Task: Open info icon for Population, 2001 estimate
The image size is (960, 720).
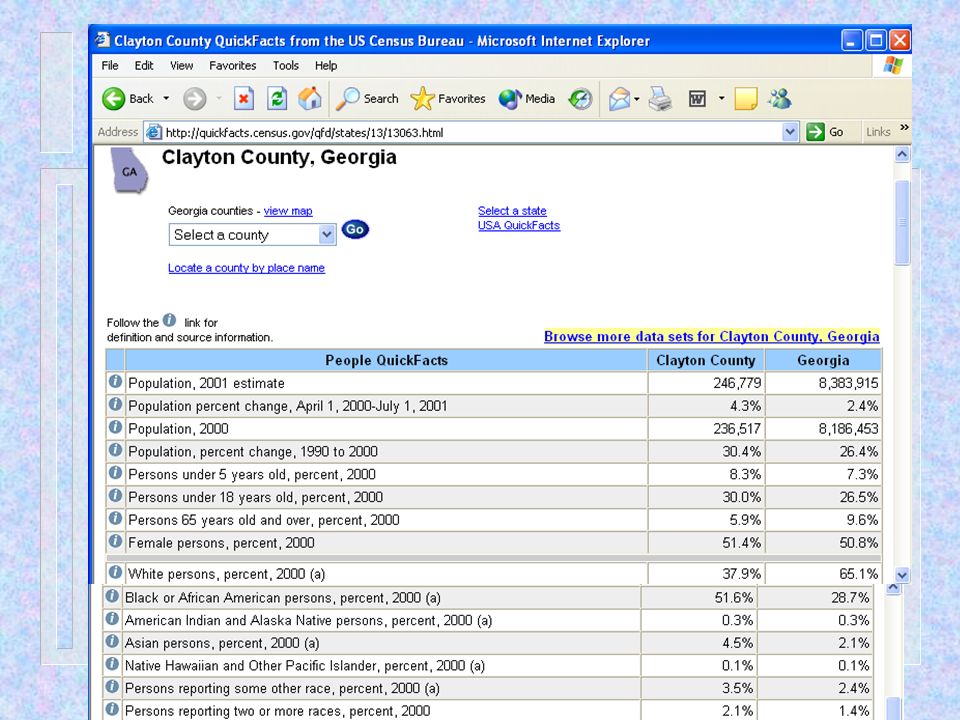Action: [x=115, y=381]
